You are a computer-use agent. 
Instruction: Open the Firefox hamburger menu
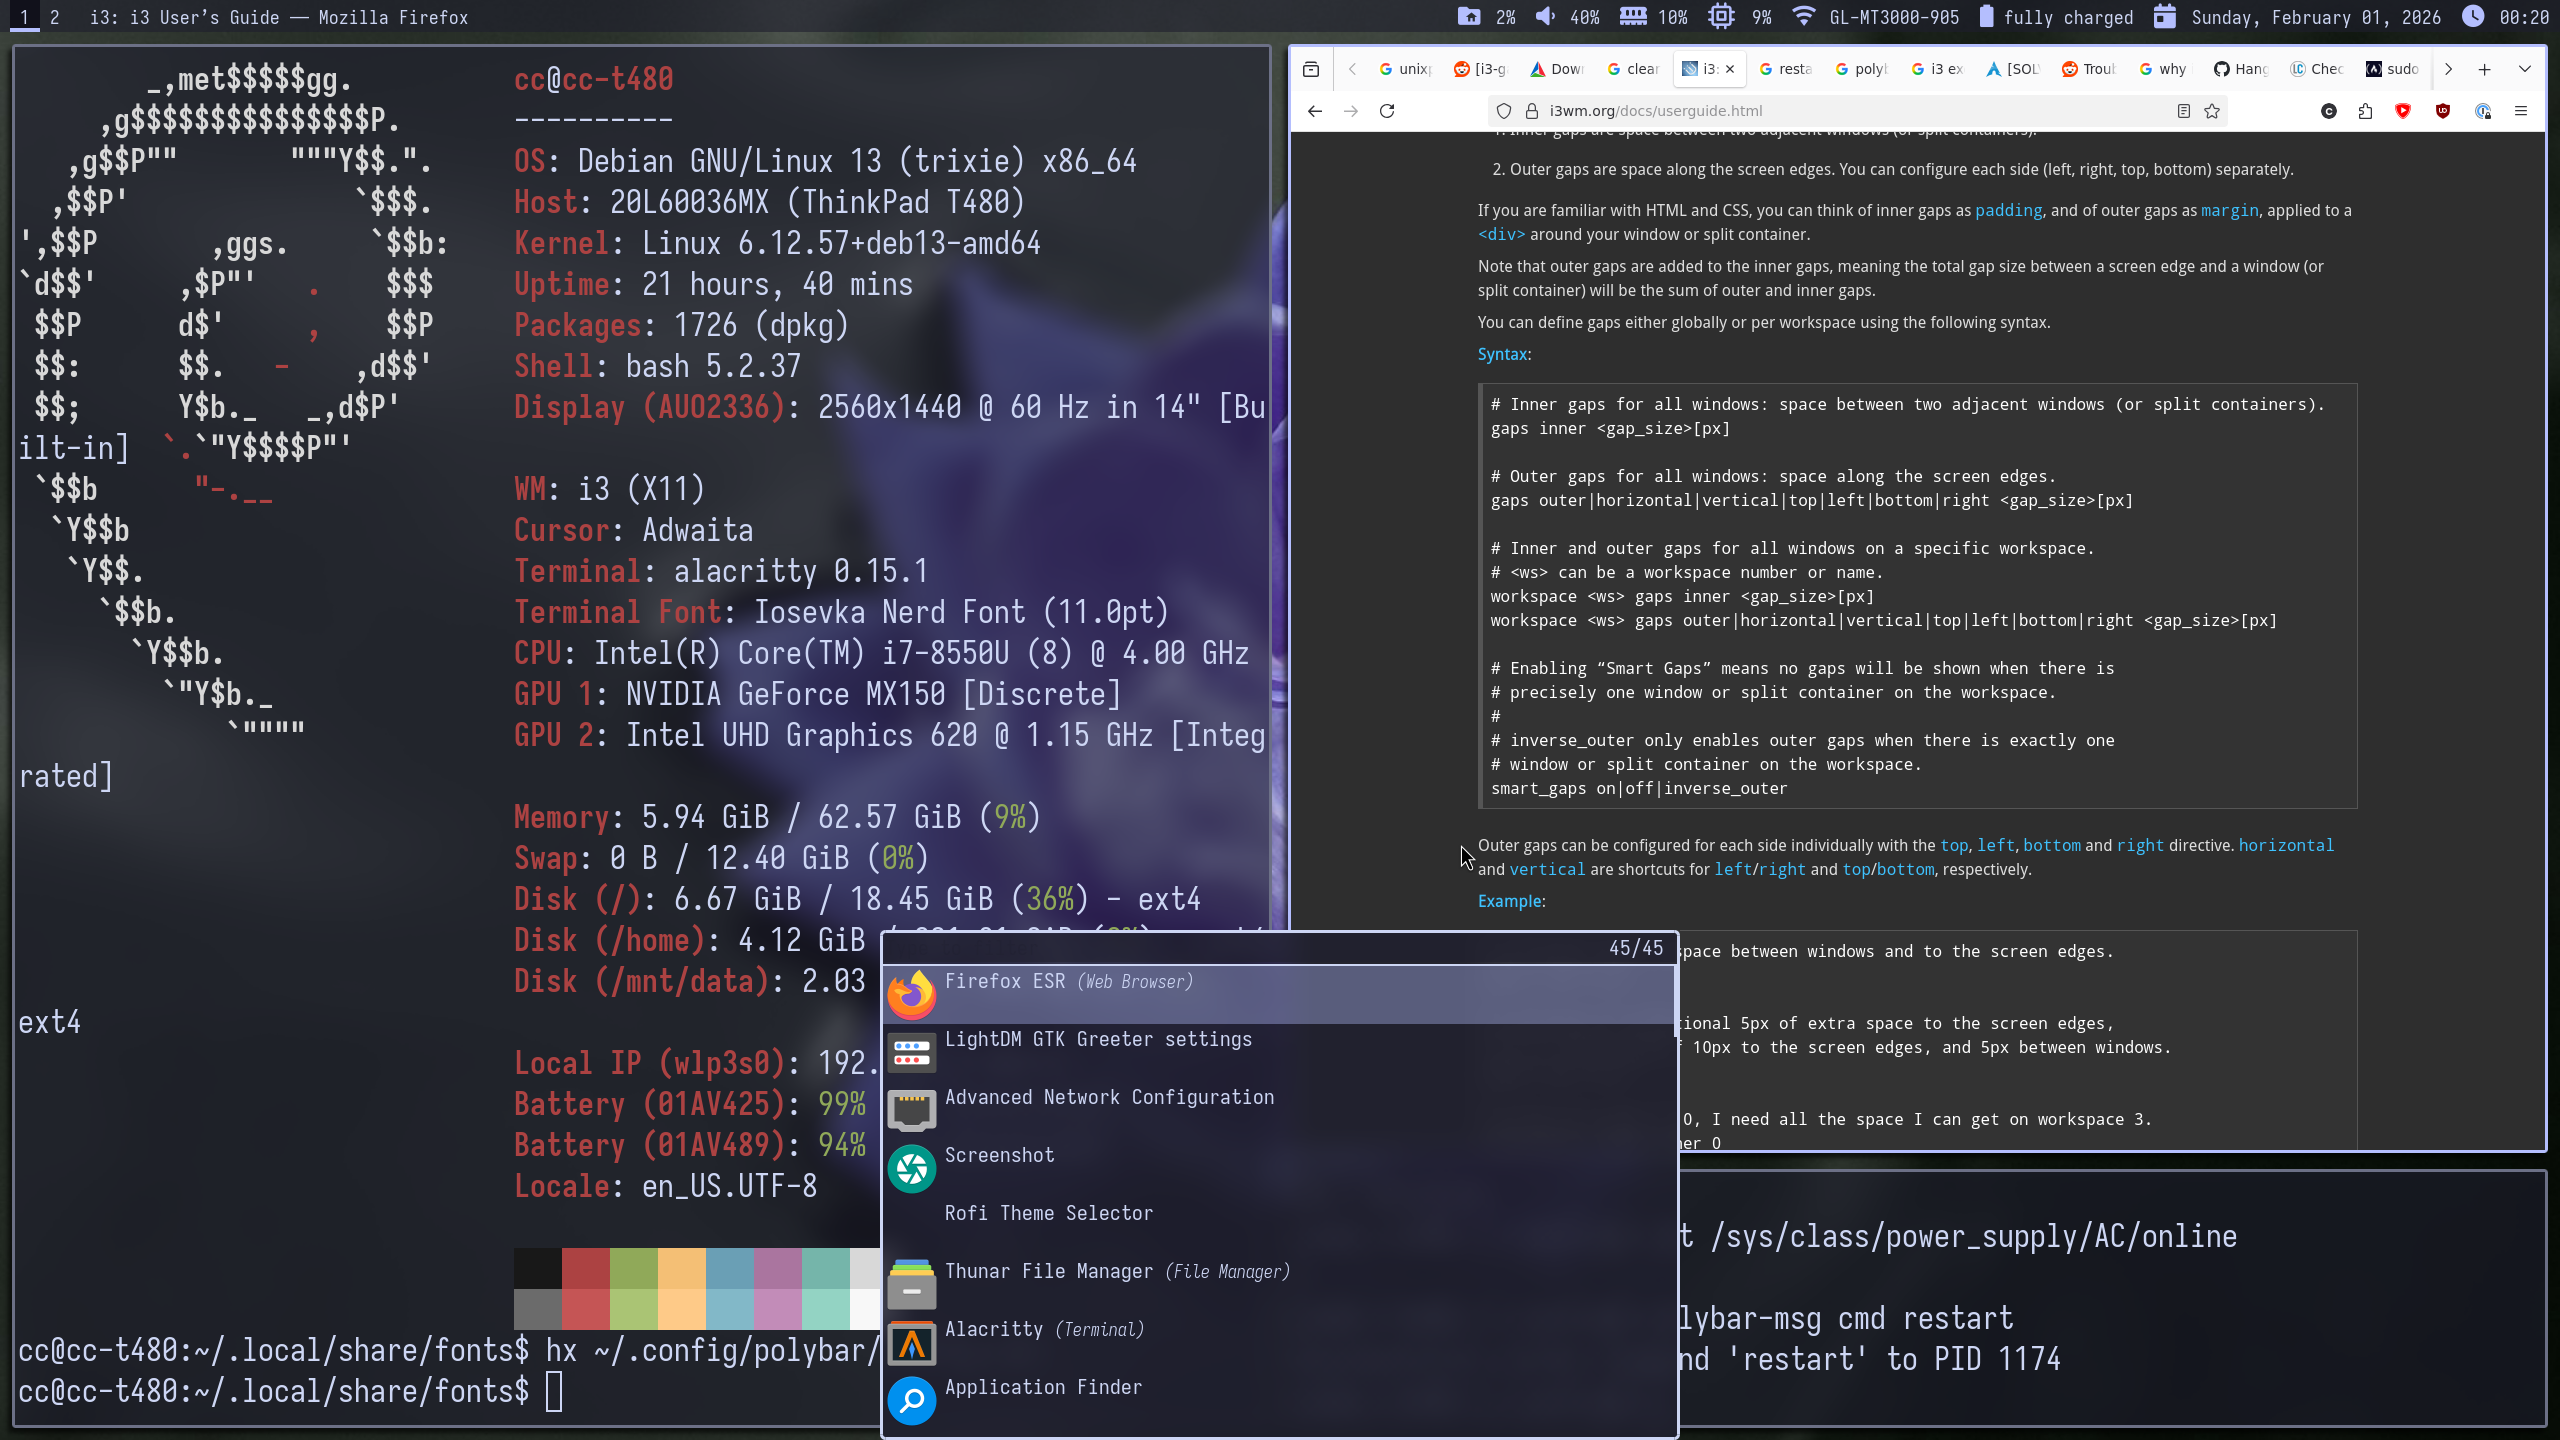tap(2521, 111)
